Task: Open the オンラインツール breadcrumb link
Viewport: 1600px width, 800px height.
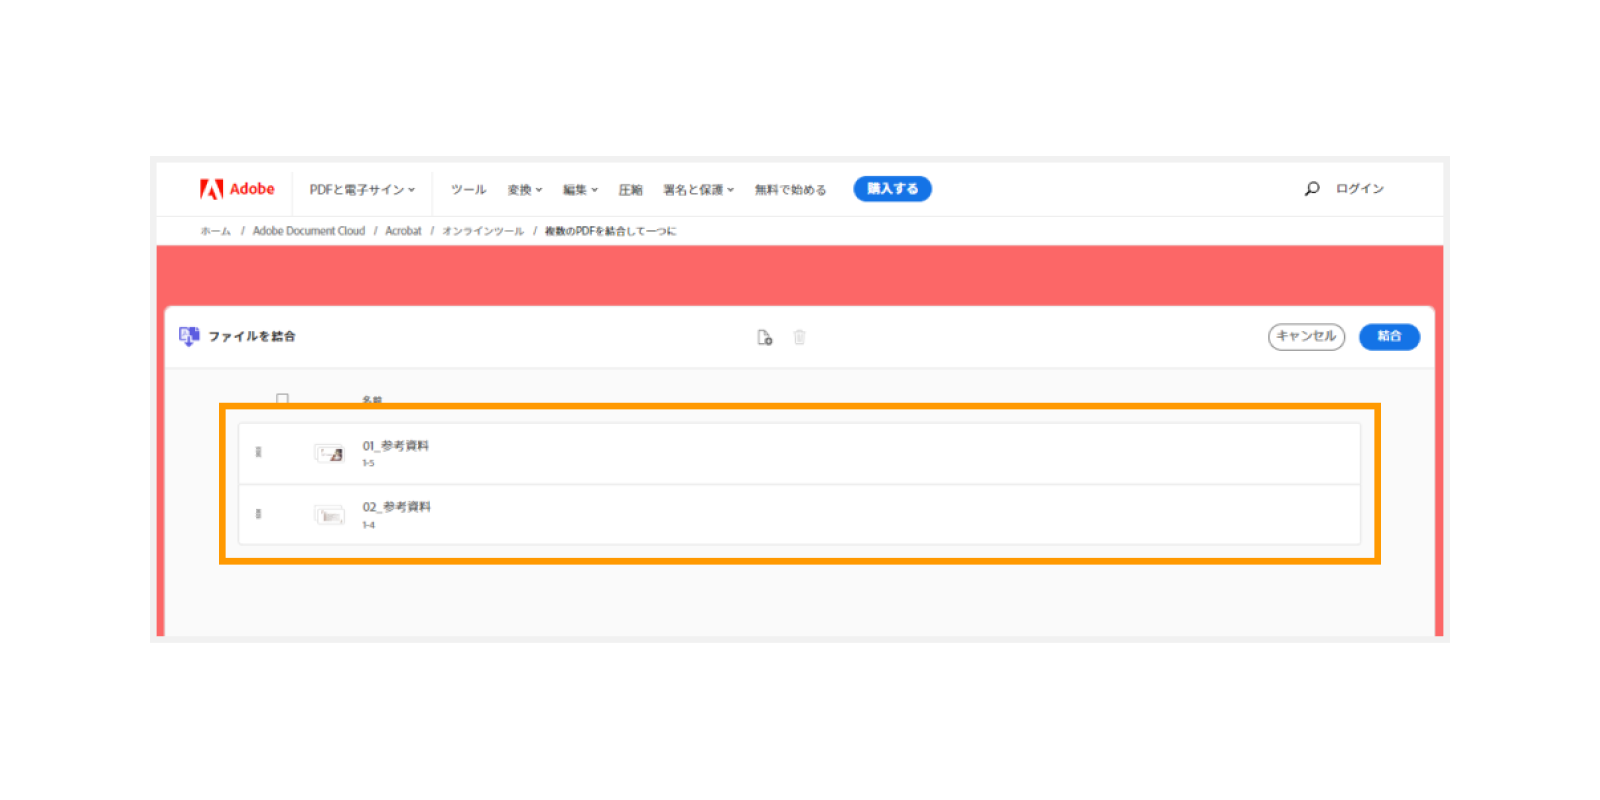Action: coord(483,231)
